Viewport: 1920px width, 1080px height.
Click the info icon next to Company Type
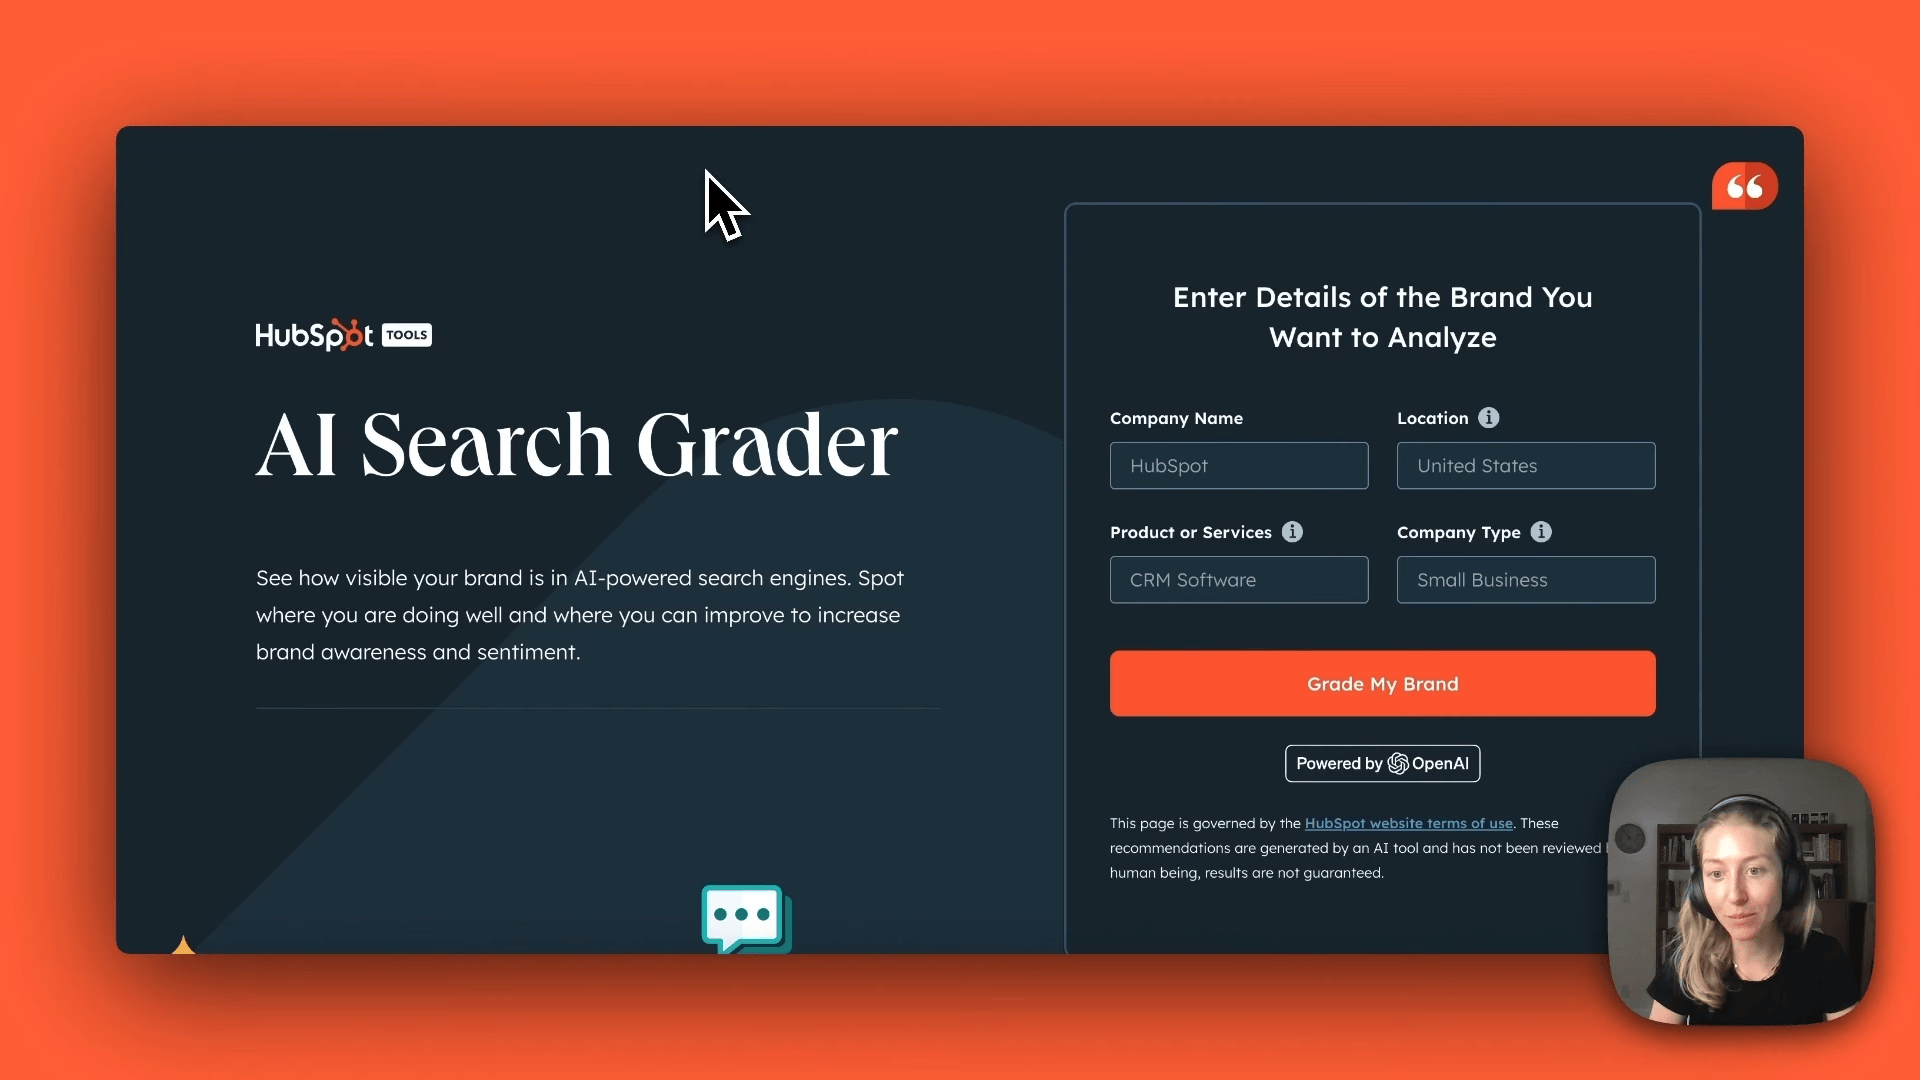tap(1542, 531)
